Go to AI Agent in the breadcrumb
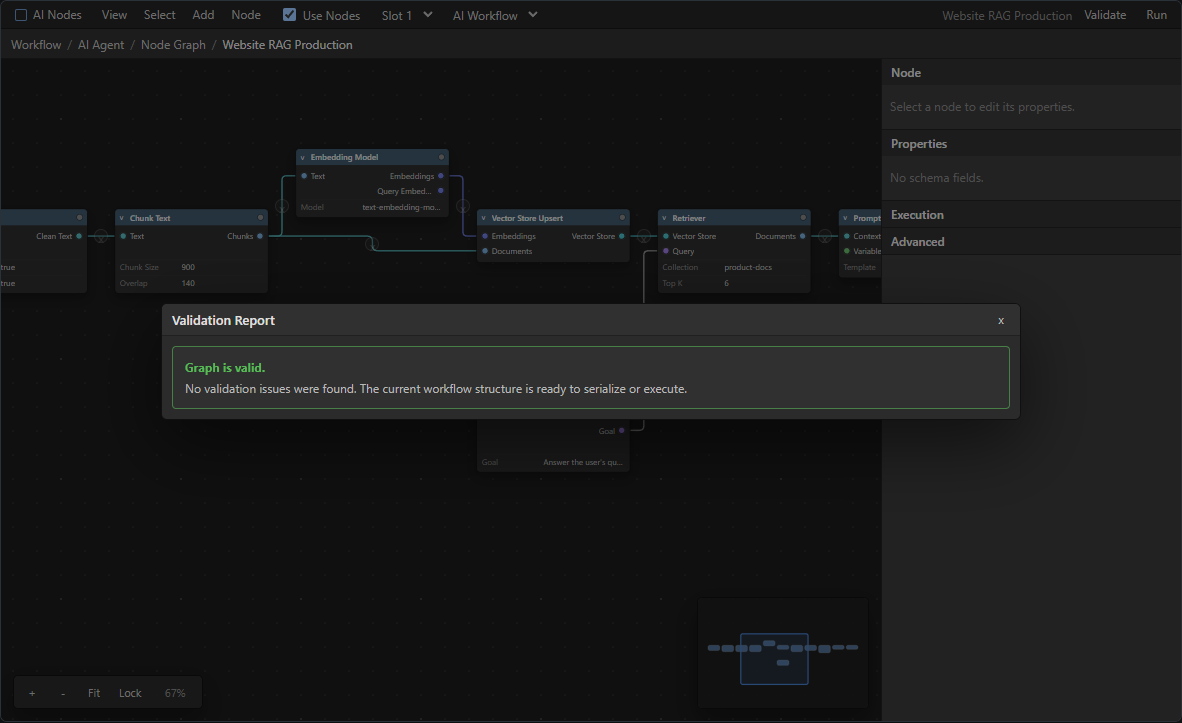Viewport: 1182px width, 723px height. click(101, 45)
